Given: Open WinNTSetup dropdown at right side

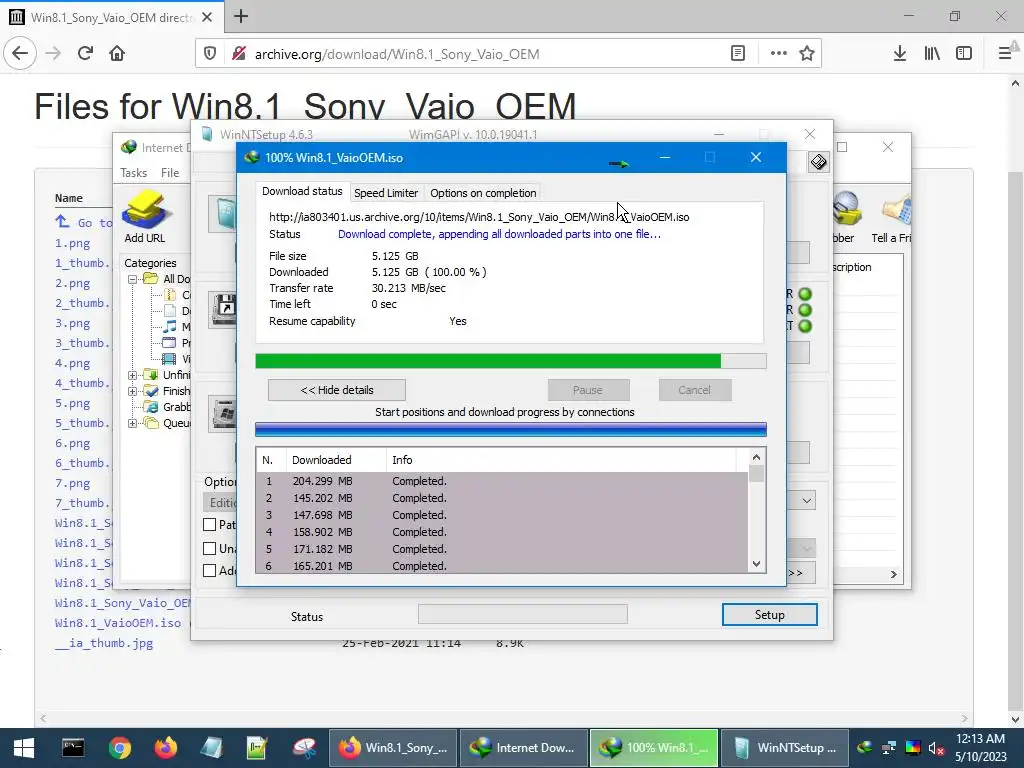Looking at the screenshot, I should click(807, 501).
